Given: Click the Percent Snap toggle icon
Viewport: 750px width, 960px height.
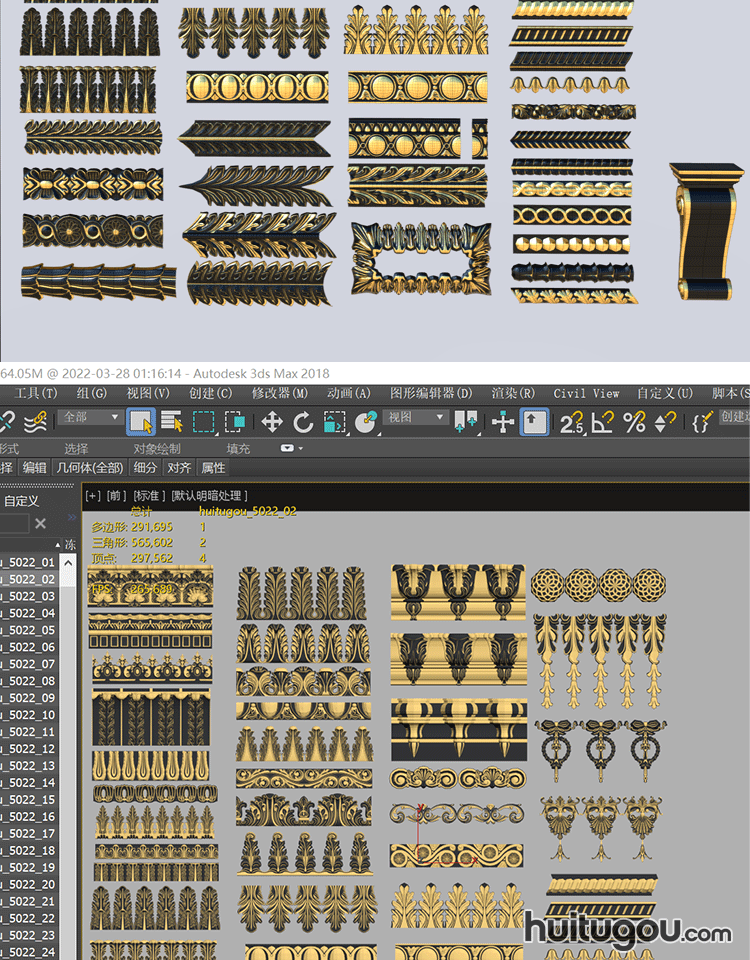Looking at the screenshot, I should pyautogui.click(x=634, y=422).
